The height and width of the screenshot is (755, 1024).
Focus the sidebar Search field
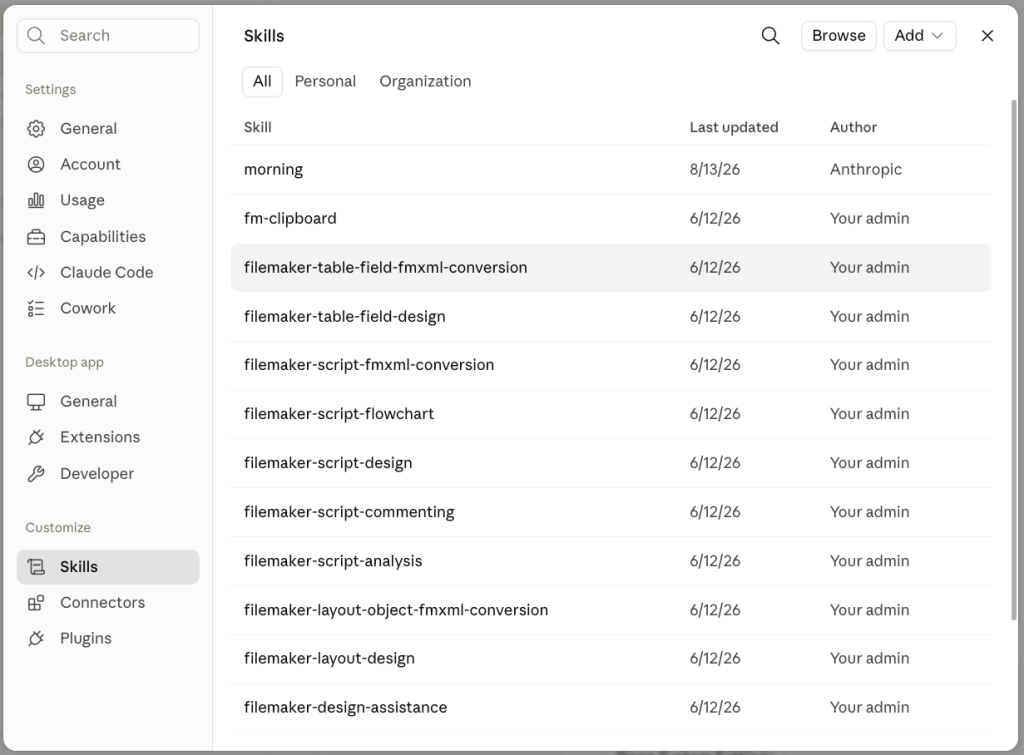point(108,35)
